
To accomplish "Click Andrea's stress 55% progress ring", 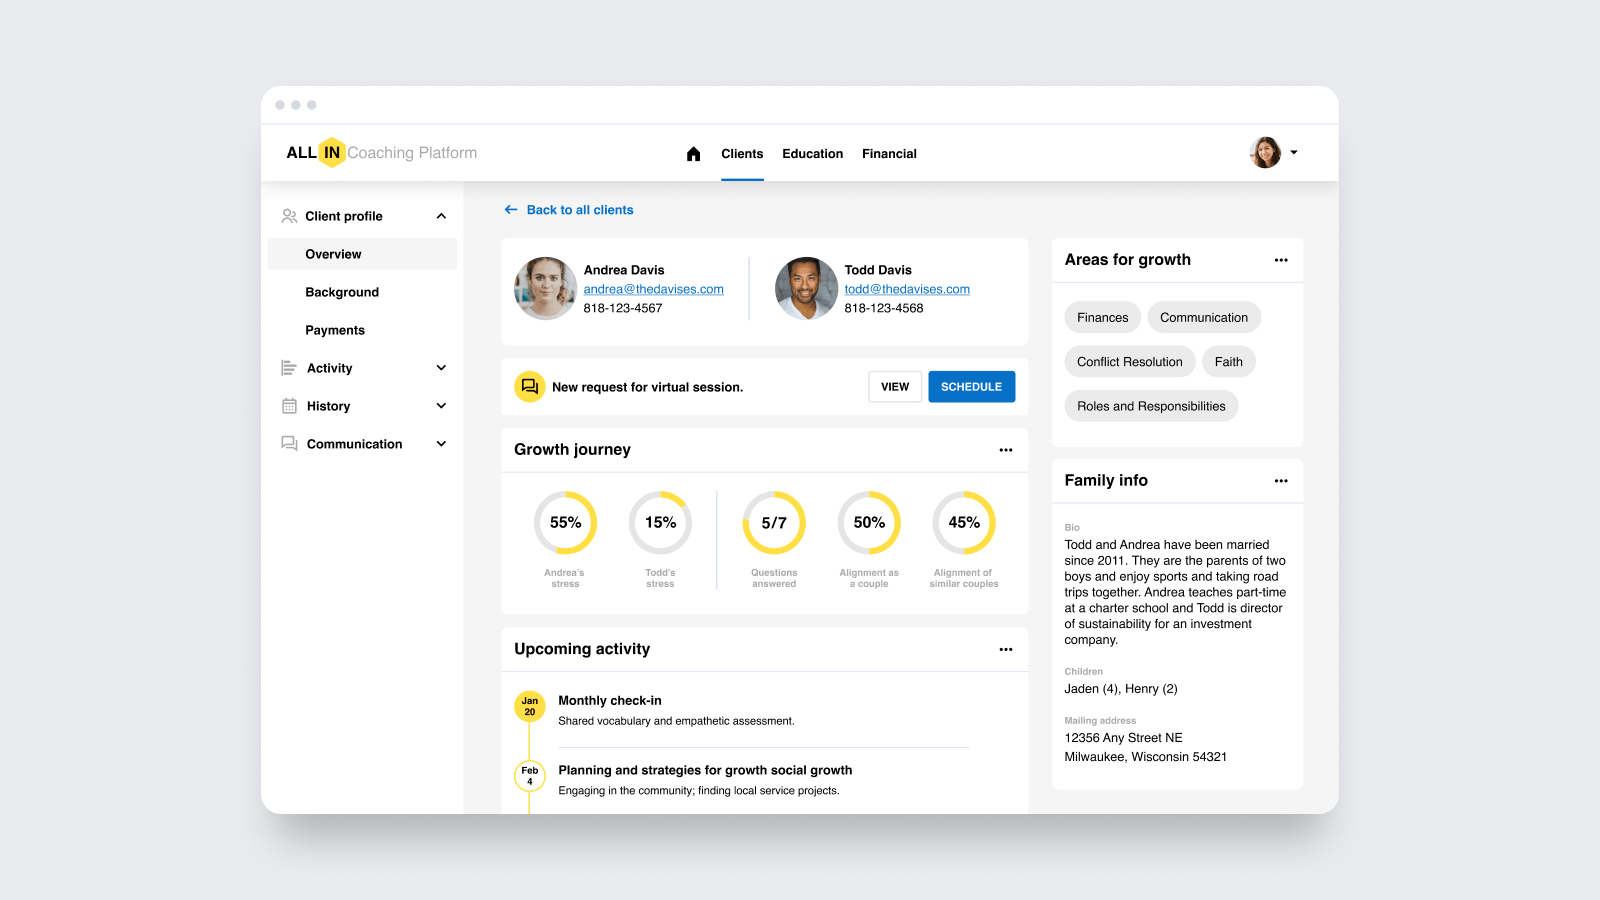I will pyautogui.click(x=565, y=523).
